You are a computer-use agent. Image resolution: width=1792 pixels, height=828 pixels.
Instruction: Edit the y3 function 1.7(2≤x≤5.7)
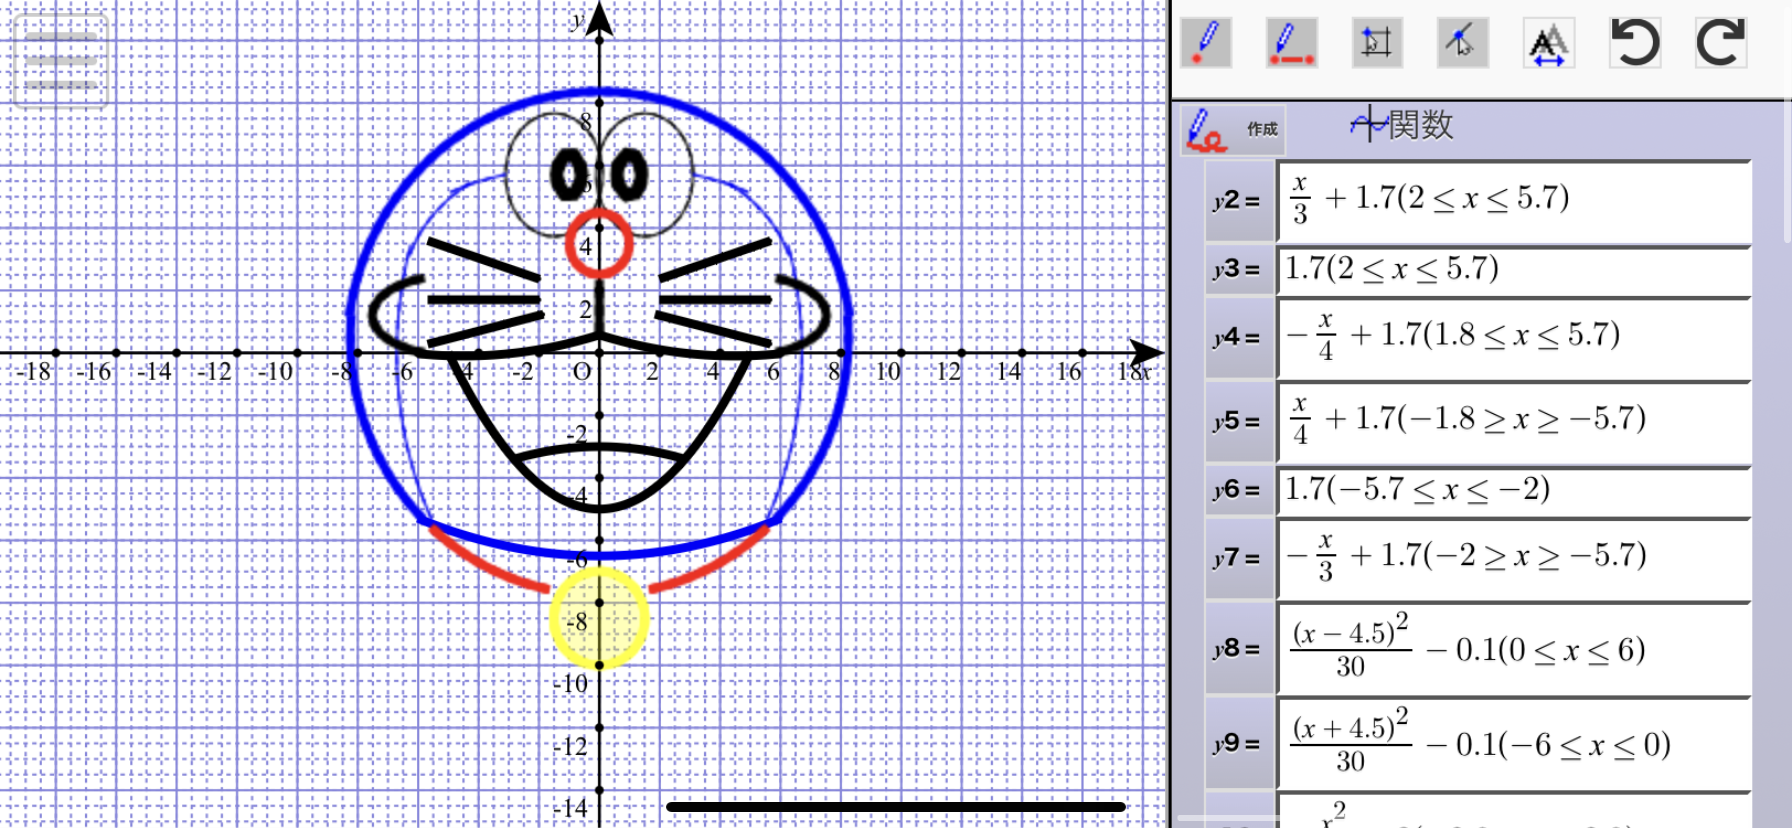1514,270
